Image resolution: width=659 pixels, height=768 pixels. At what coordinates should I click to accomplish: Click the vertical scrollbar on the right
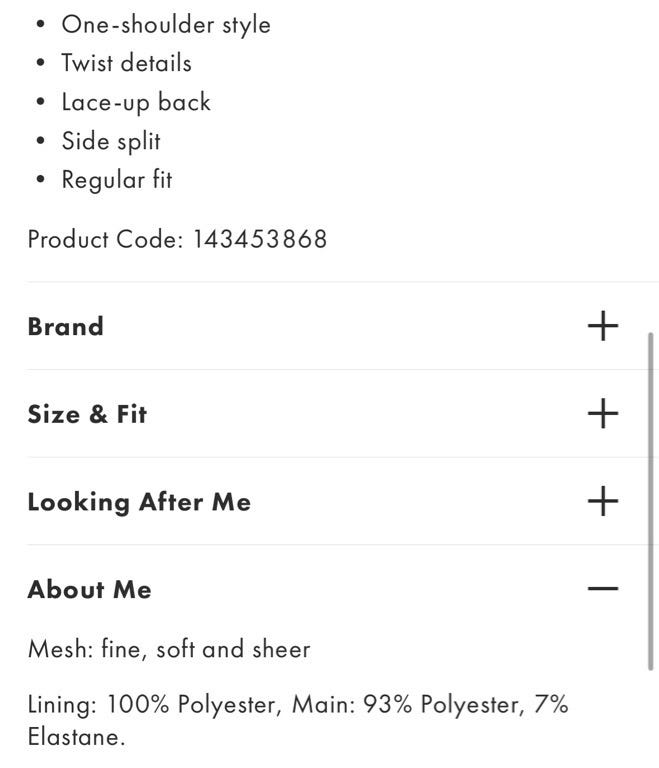click(x=651, y=500)
